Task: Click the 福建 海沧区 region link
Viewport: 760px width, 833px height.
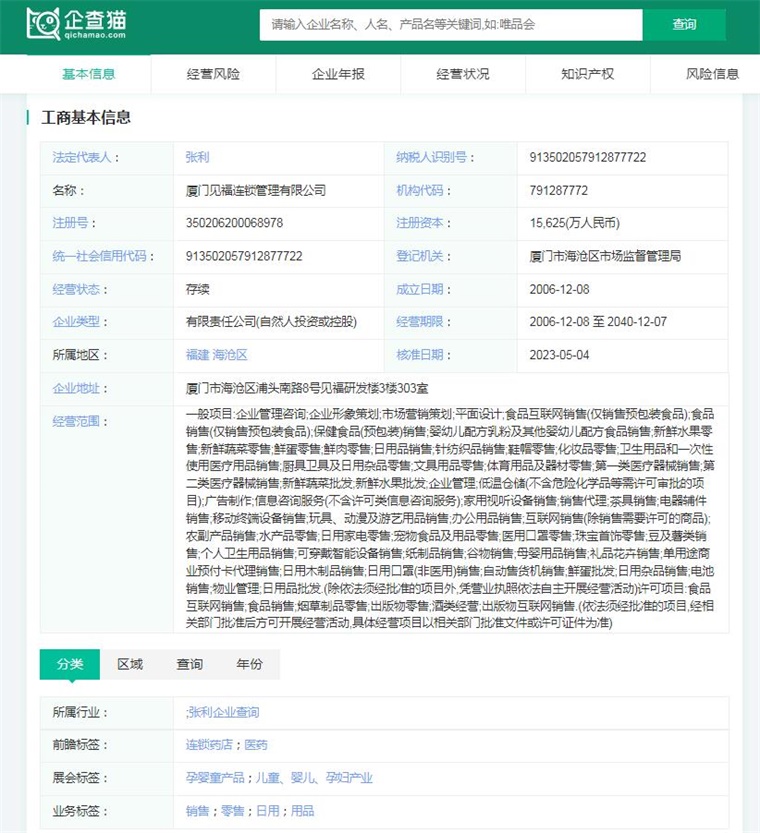Action: (x=216, y=355)
